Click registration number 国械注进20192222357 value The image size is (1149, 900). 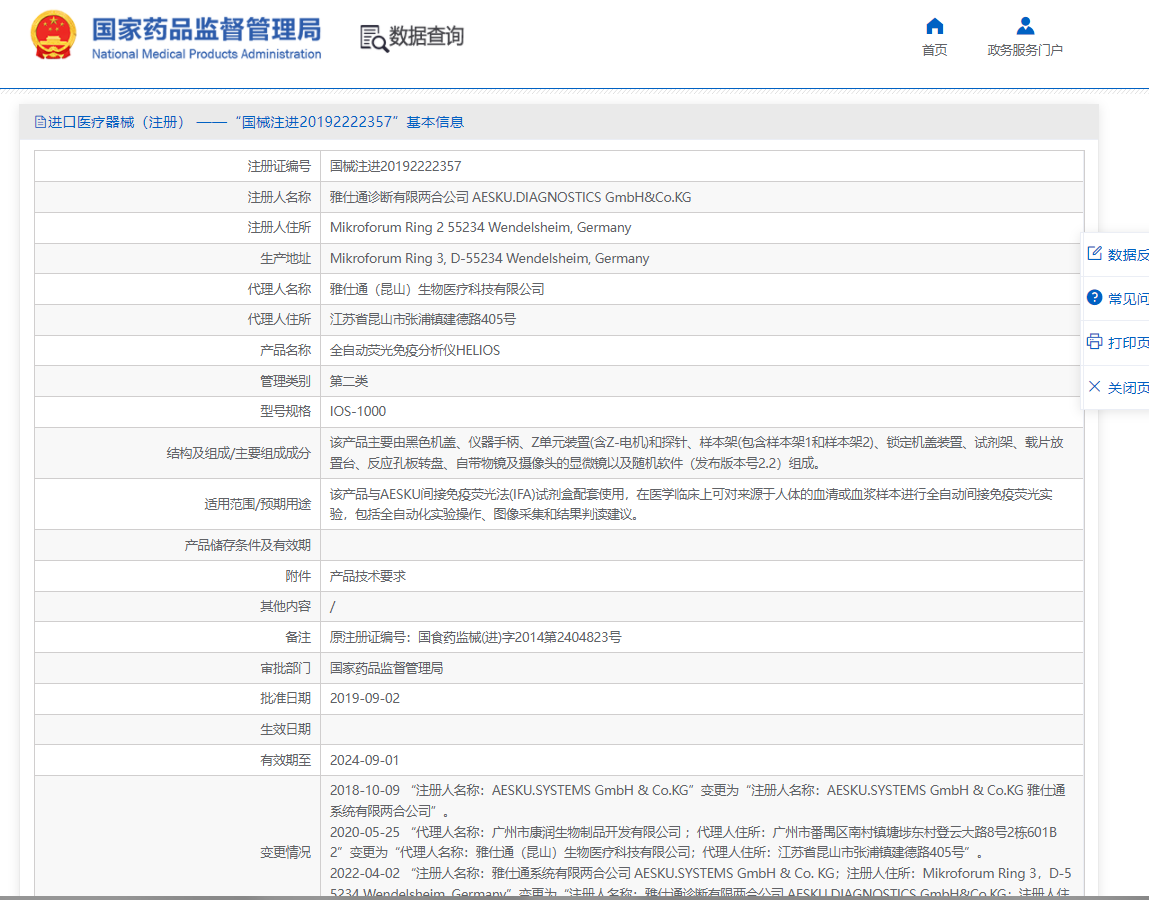pyautogui.click(x=396, y=166)
